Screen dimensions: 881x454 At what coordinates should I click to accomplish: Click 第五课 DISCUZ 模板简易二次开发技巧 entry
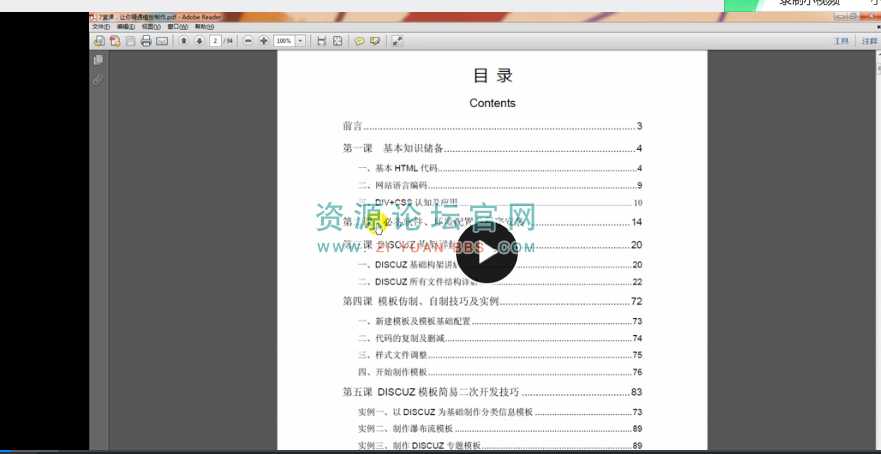(492, 392)
